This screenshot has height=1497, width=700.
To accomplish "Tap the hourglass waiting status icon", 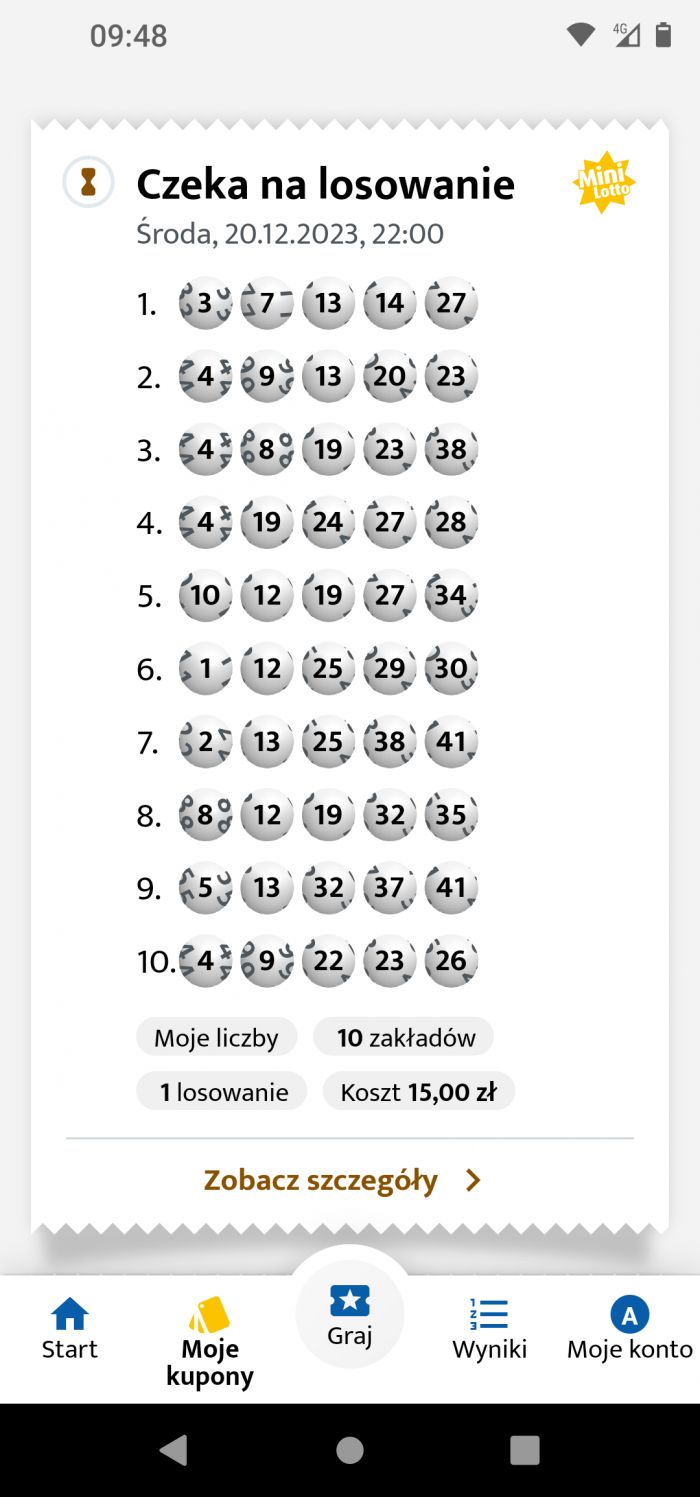I will click(x=89, y=182).
